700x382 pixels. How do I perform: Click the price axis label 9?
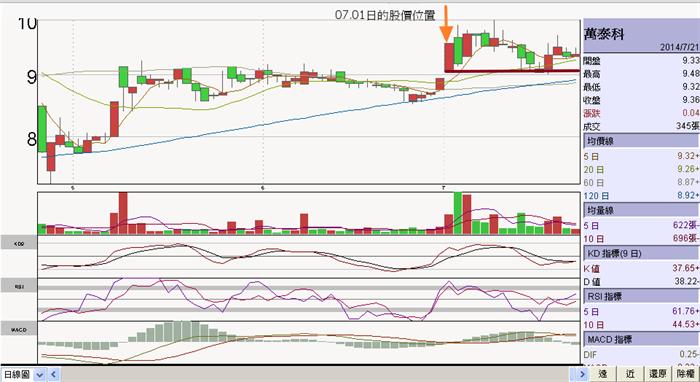click(x=31, y=77)
